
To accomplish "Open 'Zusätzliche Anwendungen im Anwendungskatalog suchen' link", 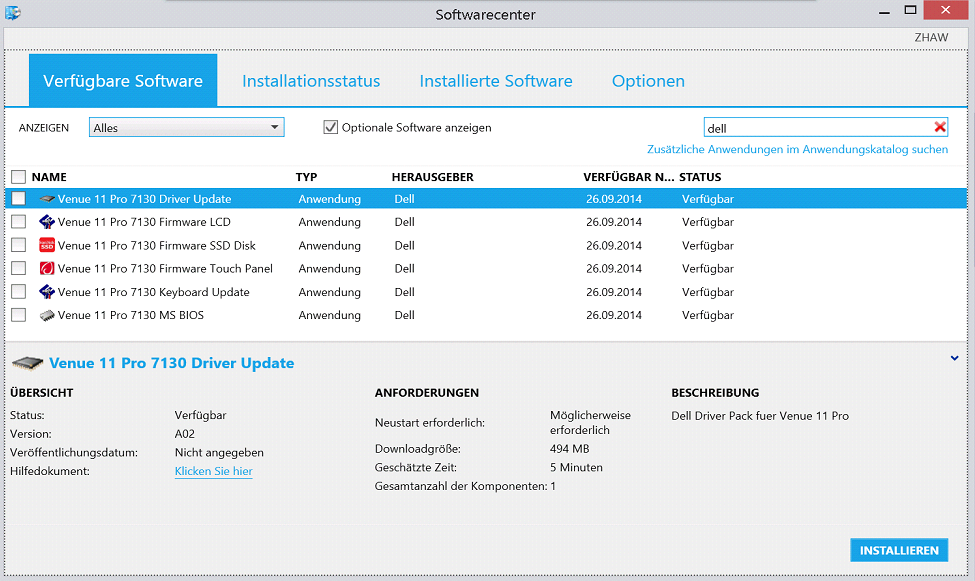I will point(797,149).
